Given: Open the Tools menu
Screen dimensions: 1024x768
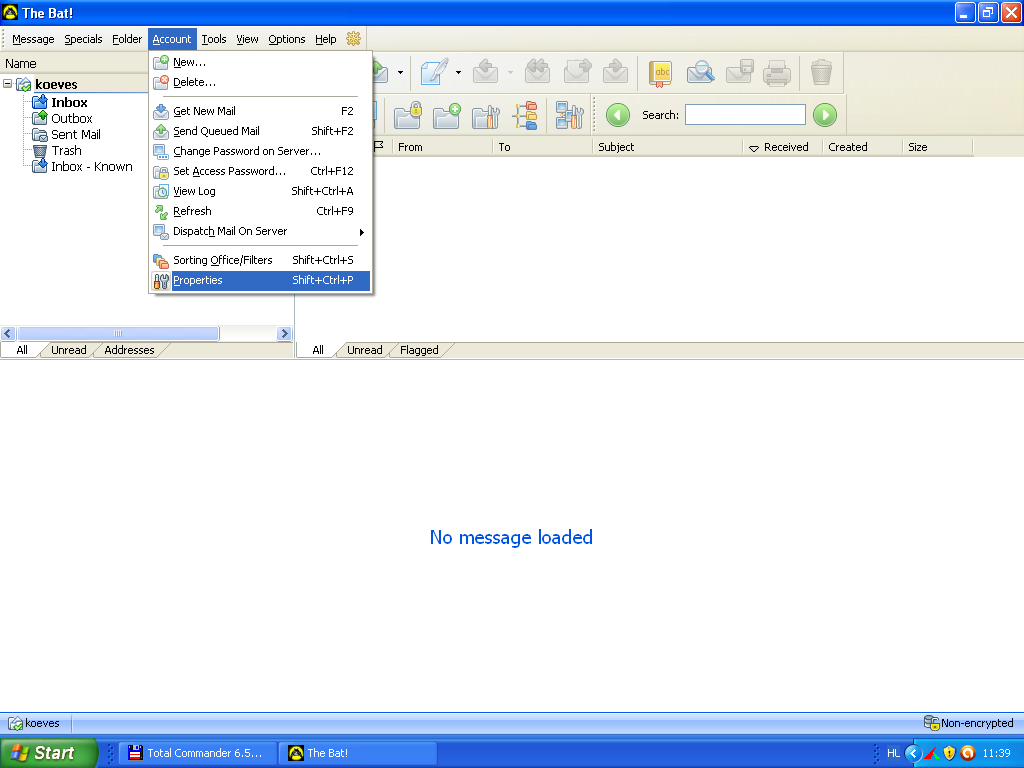Looking at the screenshot, I should pyautogui.click(x=214, y=39).
